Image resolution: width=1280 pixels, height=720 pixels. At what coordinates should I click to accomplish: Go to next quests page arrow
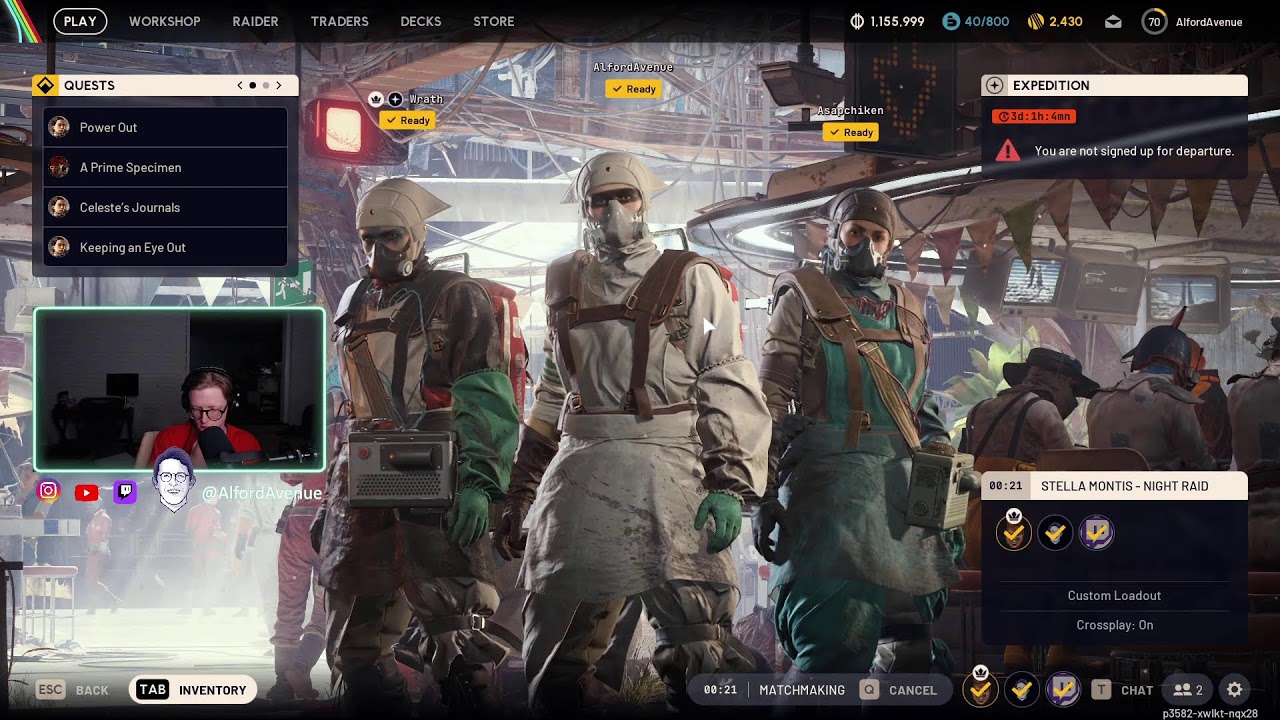tap(279, 85)
